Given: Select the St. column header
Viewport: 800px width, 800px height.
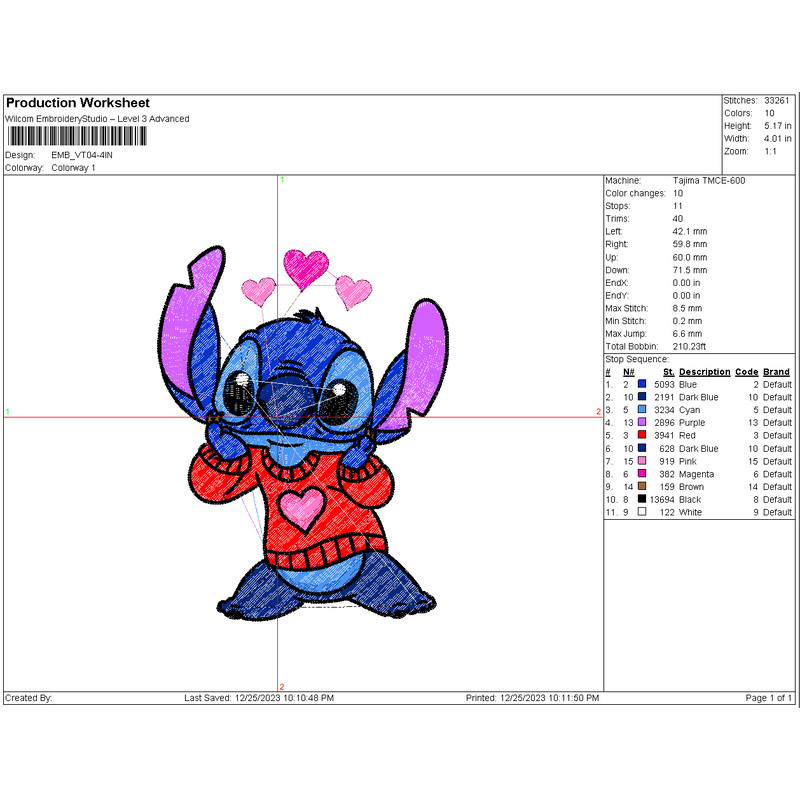Looking at the screenshot, I should pos(668,371).
